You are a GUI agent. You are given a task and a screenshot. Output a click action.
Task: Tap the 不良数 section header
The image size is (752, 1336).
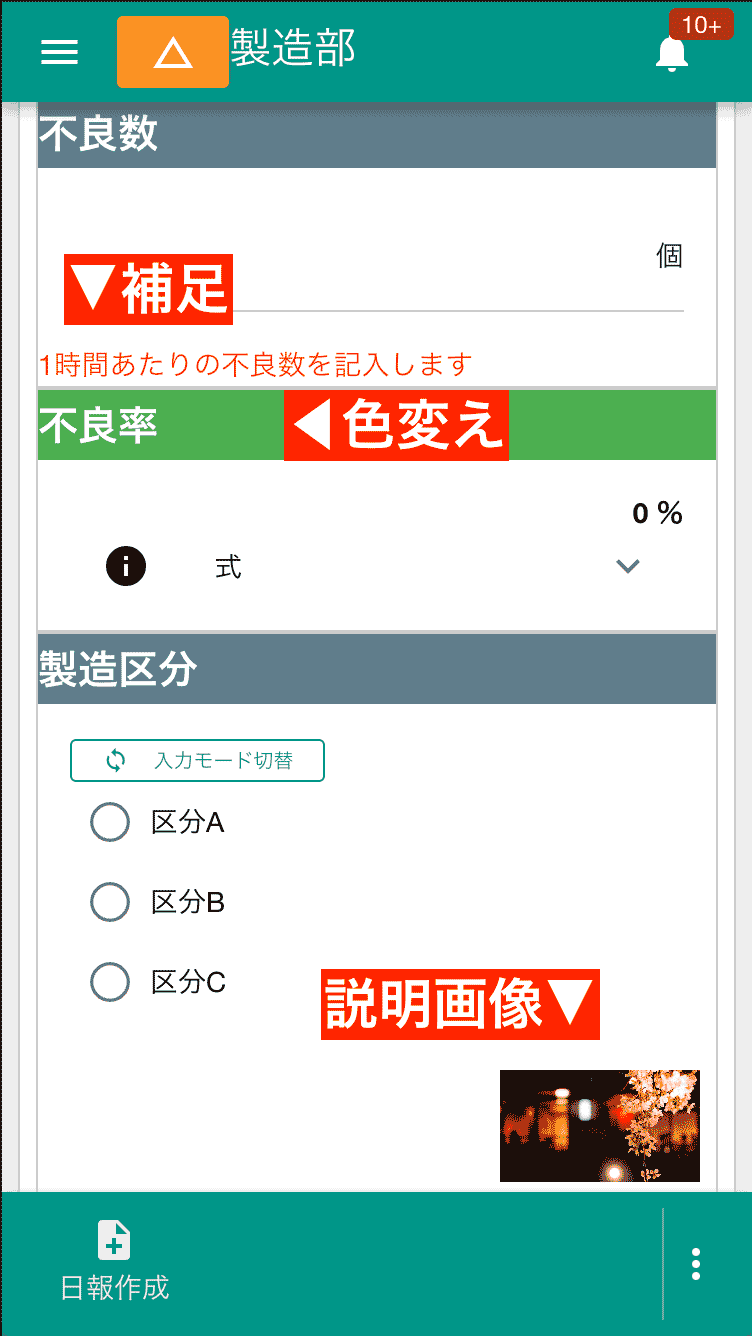[x=376, y=134]
